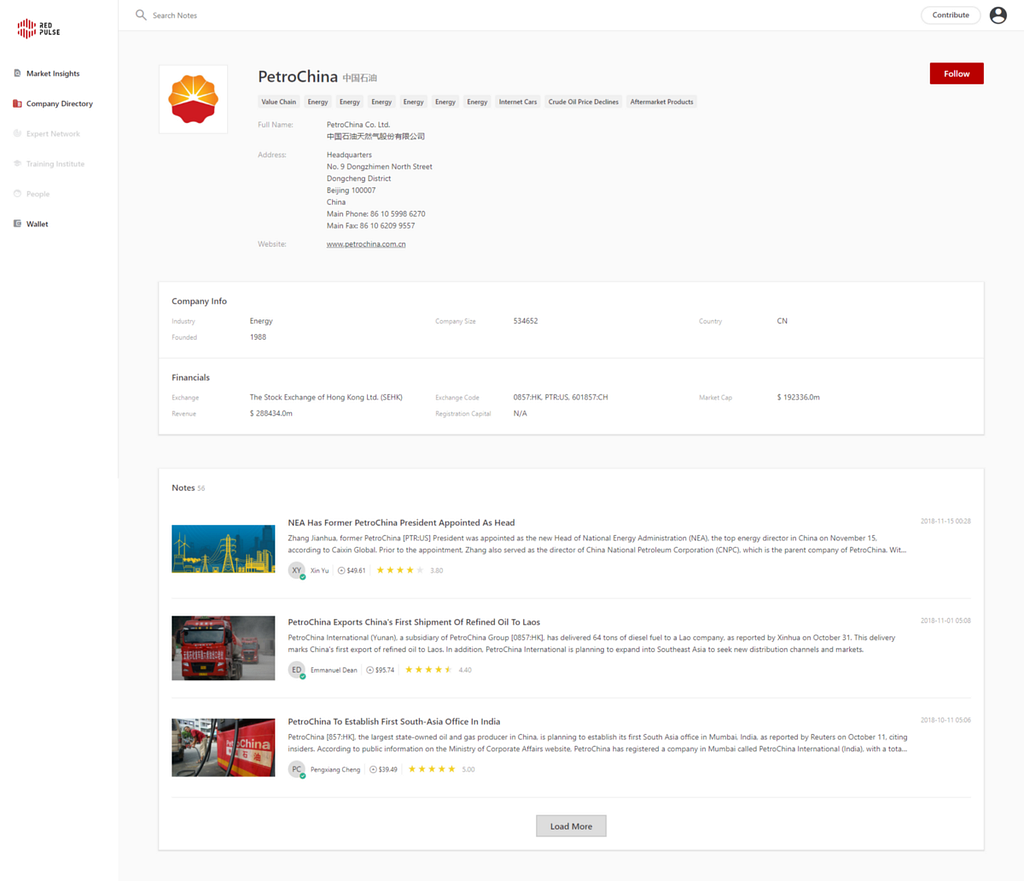This screenshot has width=1024, height=881.
Task: Click the timestamp 2018-10-11 05:06
Action: coord(946,720)
